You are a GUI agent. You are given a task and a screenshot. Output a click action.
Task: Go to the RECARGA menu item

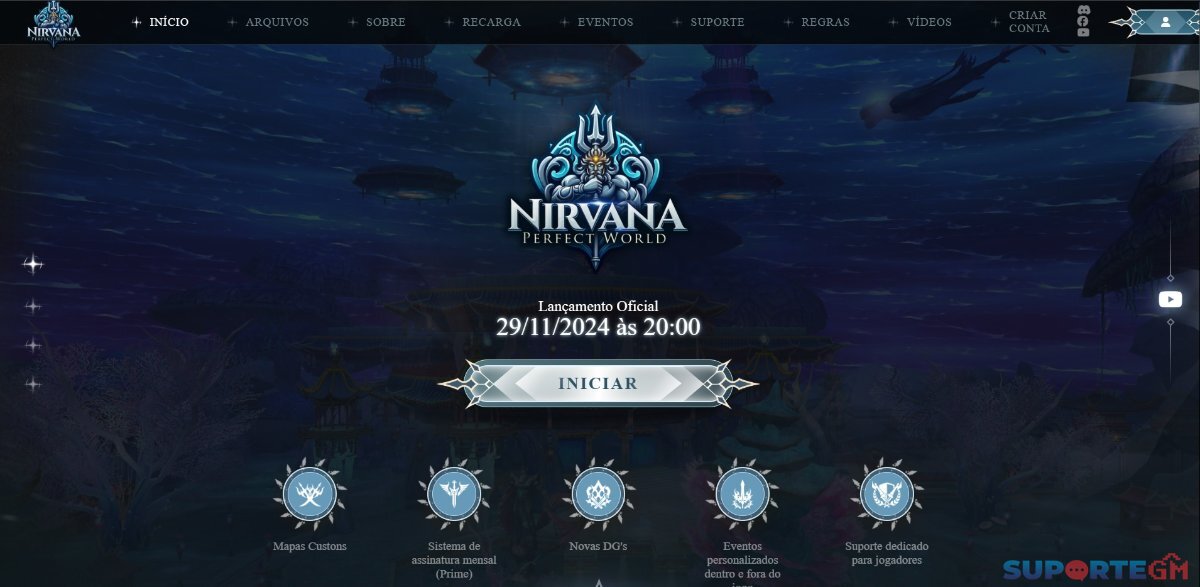point(491,22)
